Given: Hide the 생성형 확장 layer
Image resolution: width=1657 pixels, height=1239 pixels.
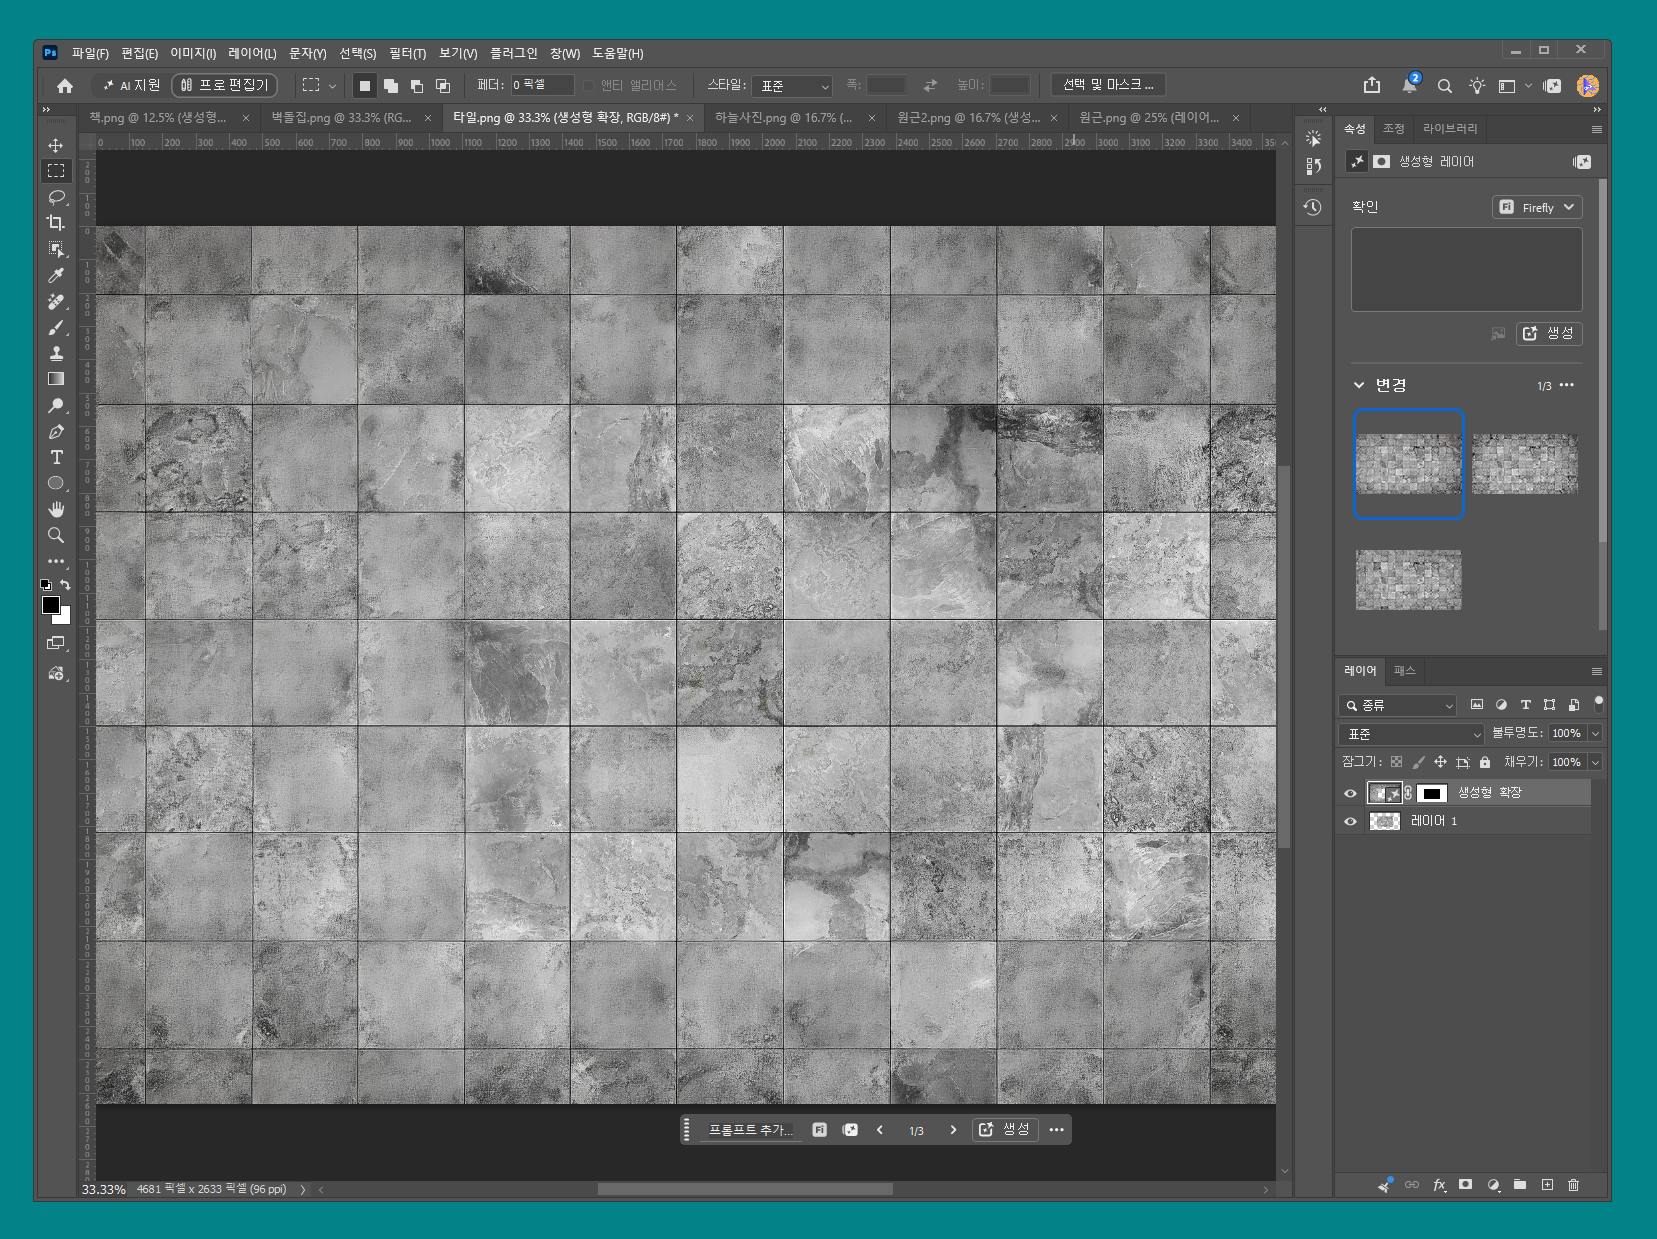Looking at the screenshot, I should pyautogui.click(x=1350, y=793).
